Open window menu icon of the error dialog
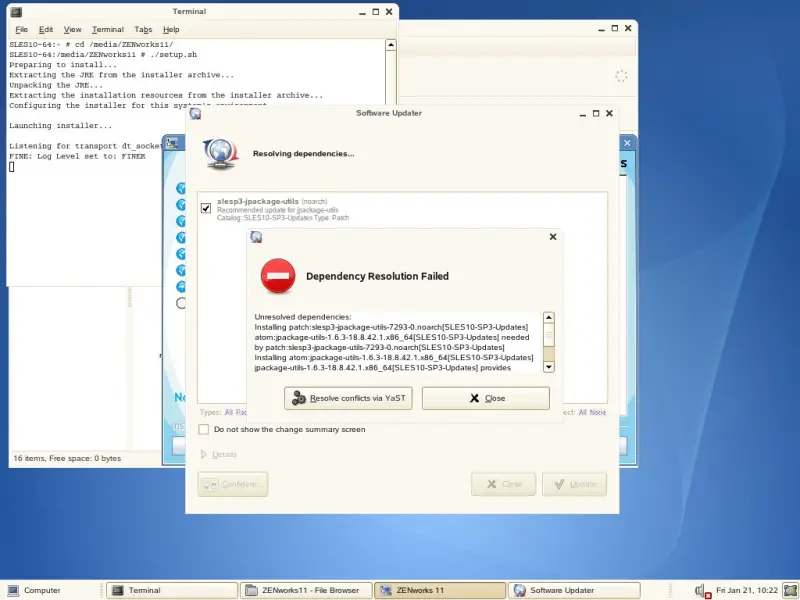This screenshot has width=800, height=600. (x=256, y=237)
